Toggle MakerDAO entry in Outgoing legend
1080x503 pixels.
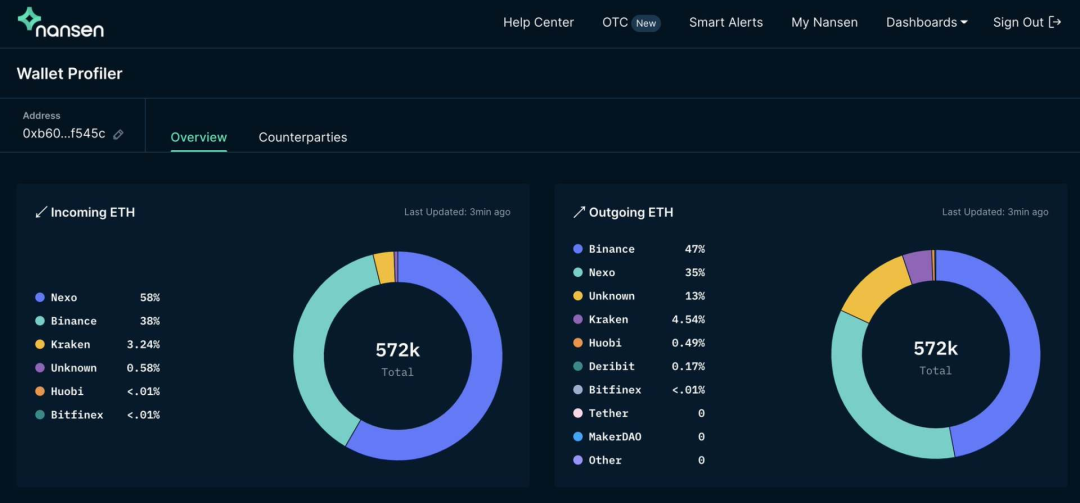point(638,436)
